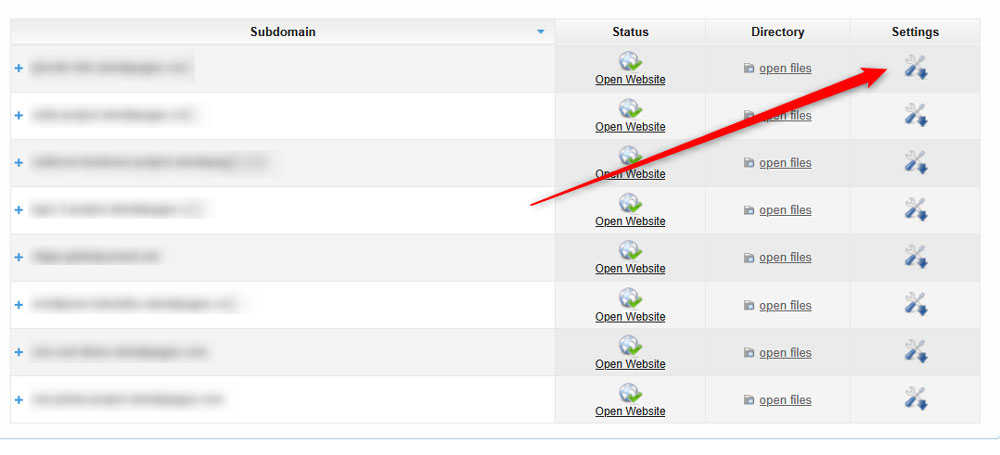Click the open files link in the last row
1000x455 pixels.
tap(785, 400)
